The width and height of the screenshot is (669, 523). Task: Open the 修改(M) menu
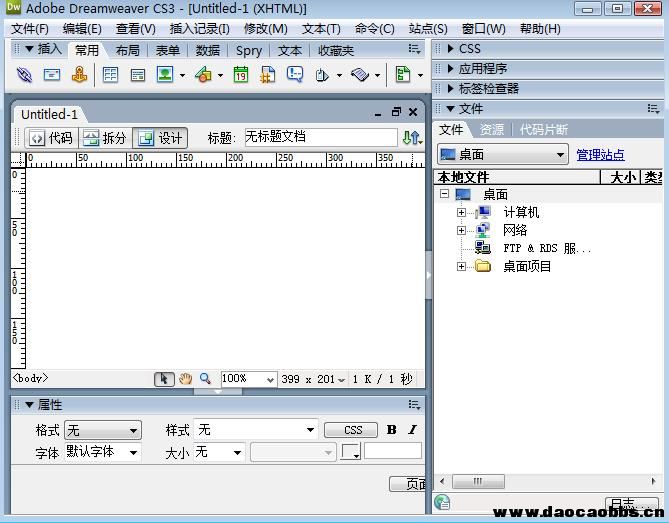(x=265, y=29)
